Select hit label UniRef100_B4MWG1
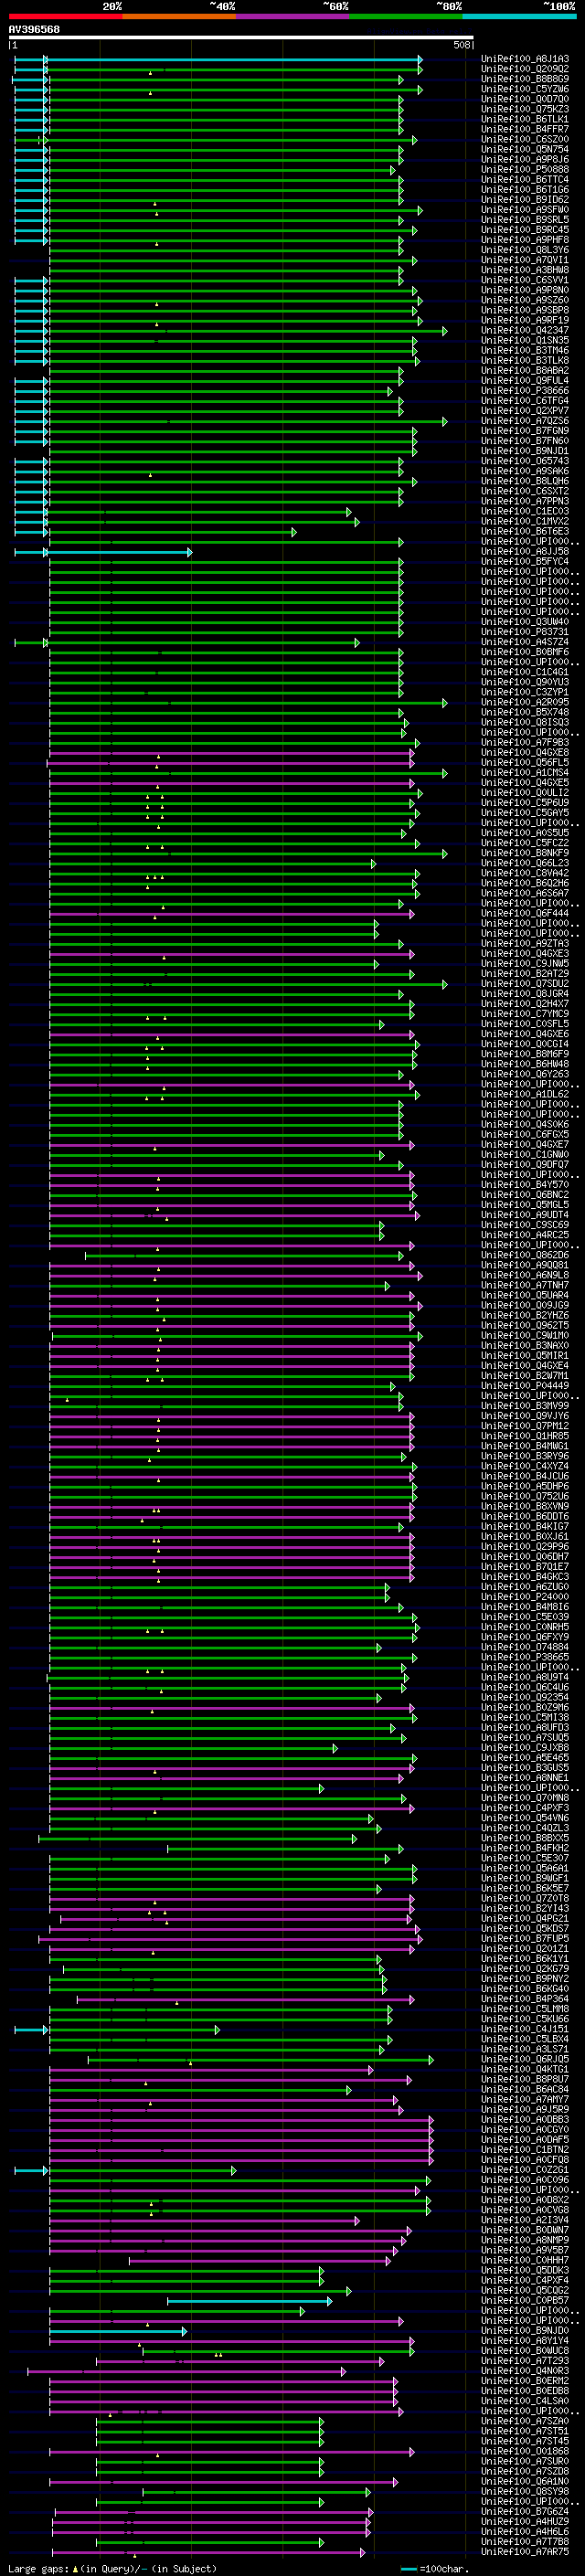 point(525,1446)
